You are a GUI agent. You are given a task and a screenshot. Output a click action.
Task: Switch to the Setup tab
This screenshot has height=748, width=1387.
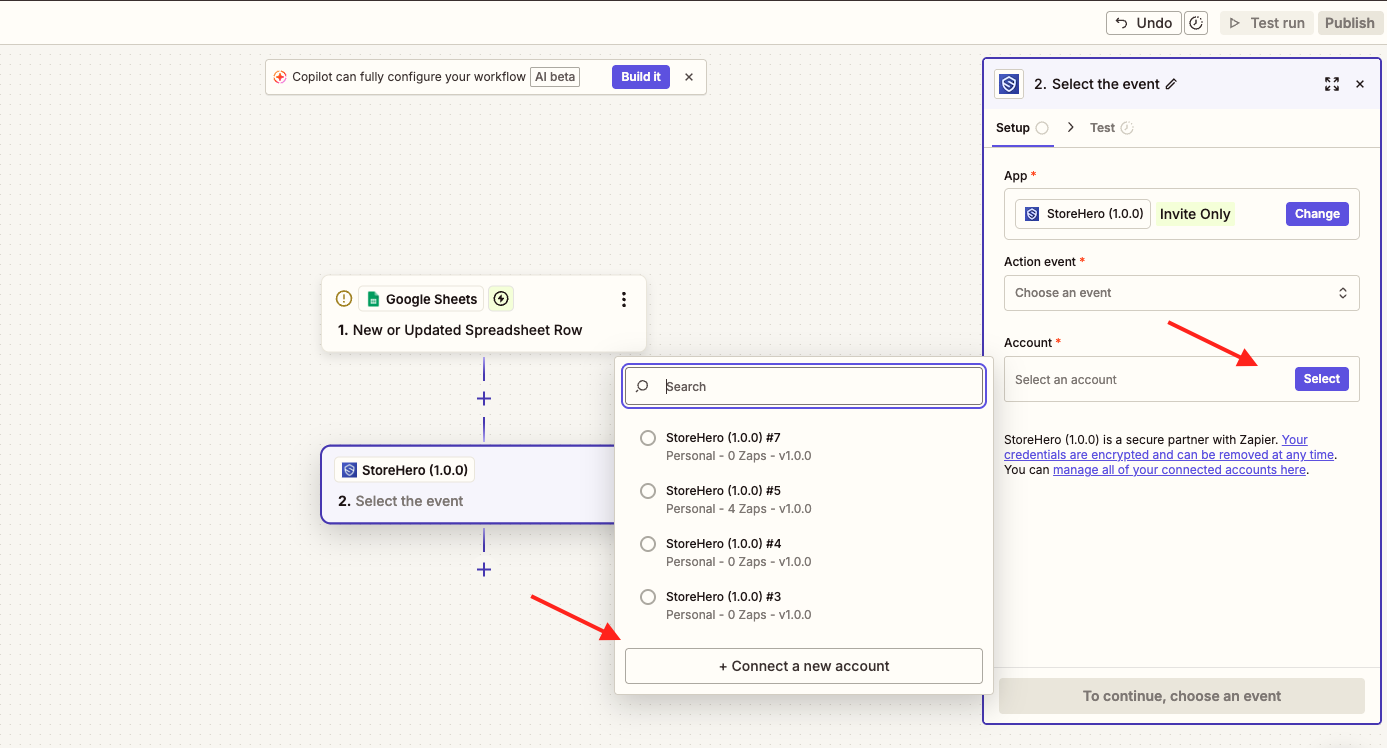[1013, 128]
